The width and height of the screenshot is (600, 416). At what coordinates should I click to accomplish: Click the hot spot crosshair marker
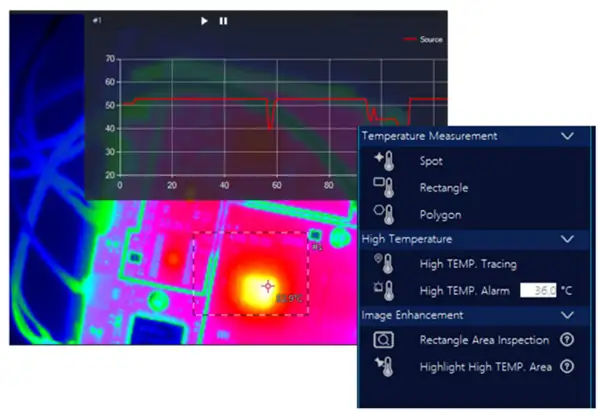pos(267,286)
